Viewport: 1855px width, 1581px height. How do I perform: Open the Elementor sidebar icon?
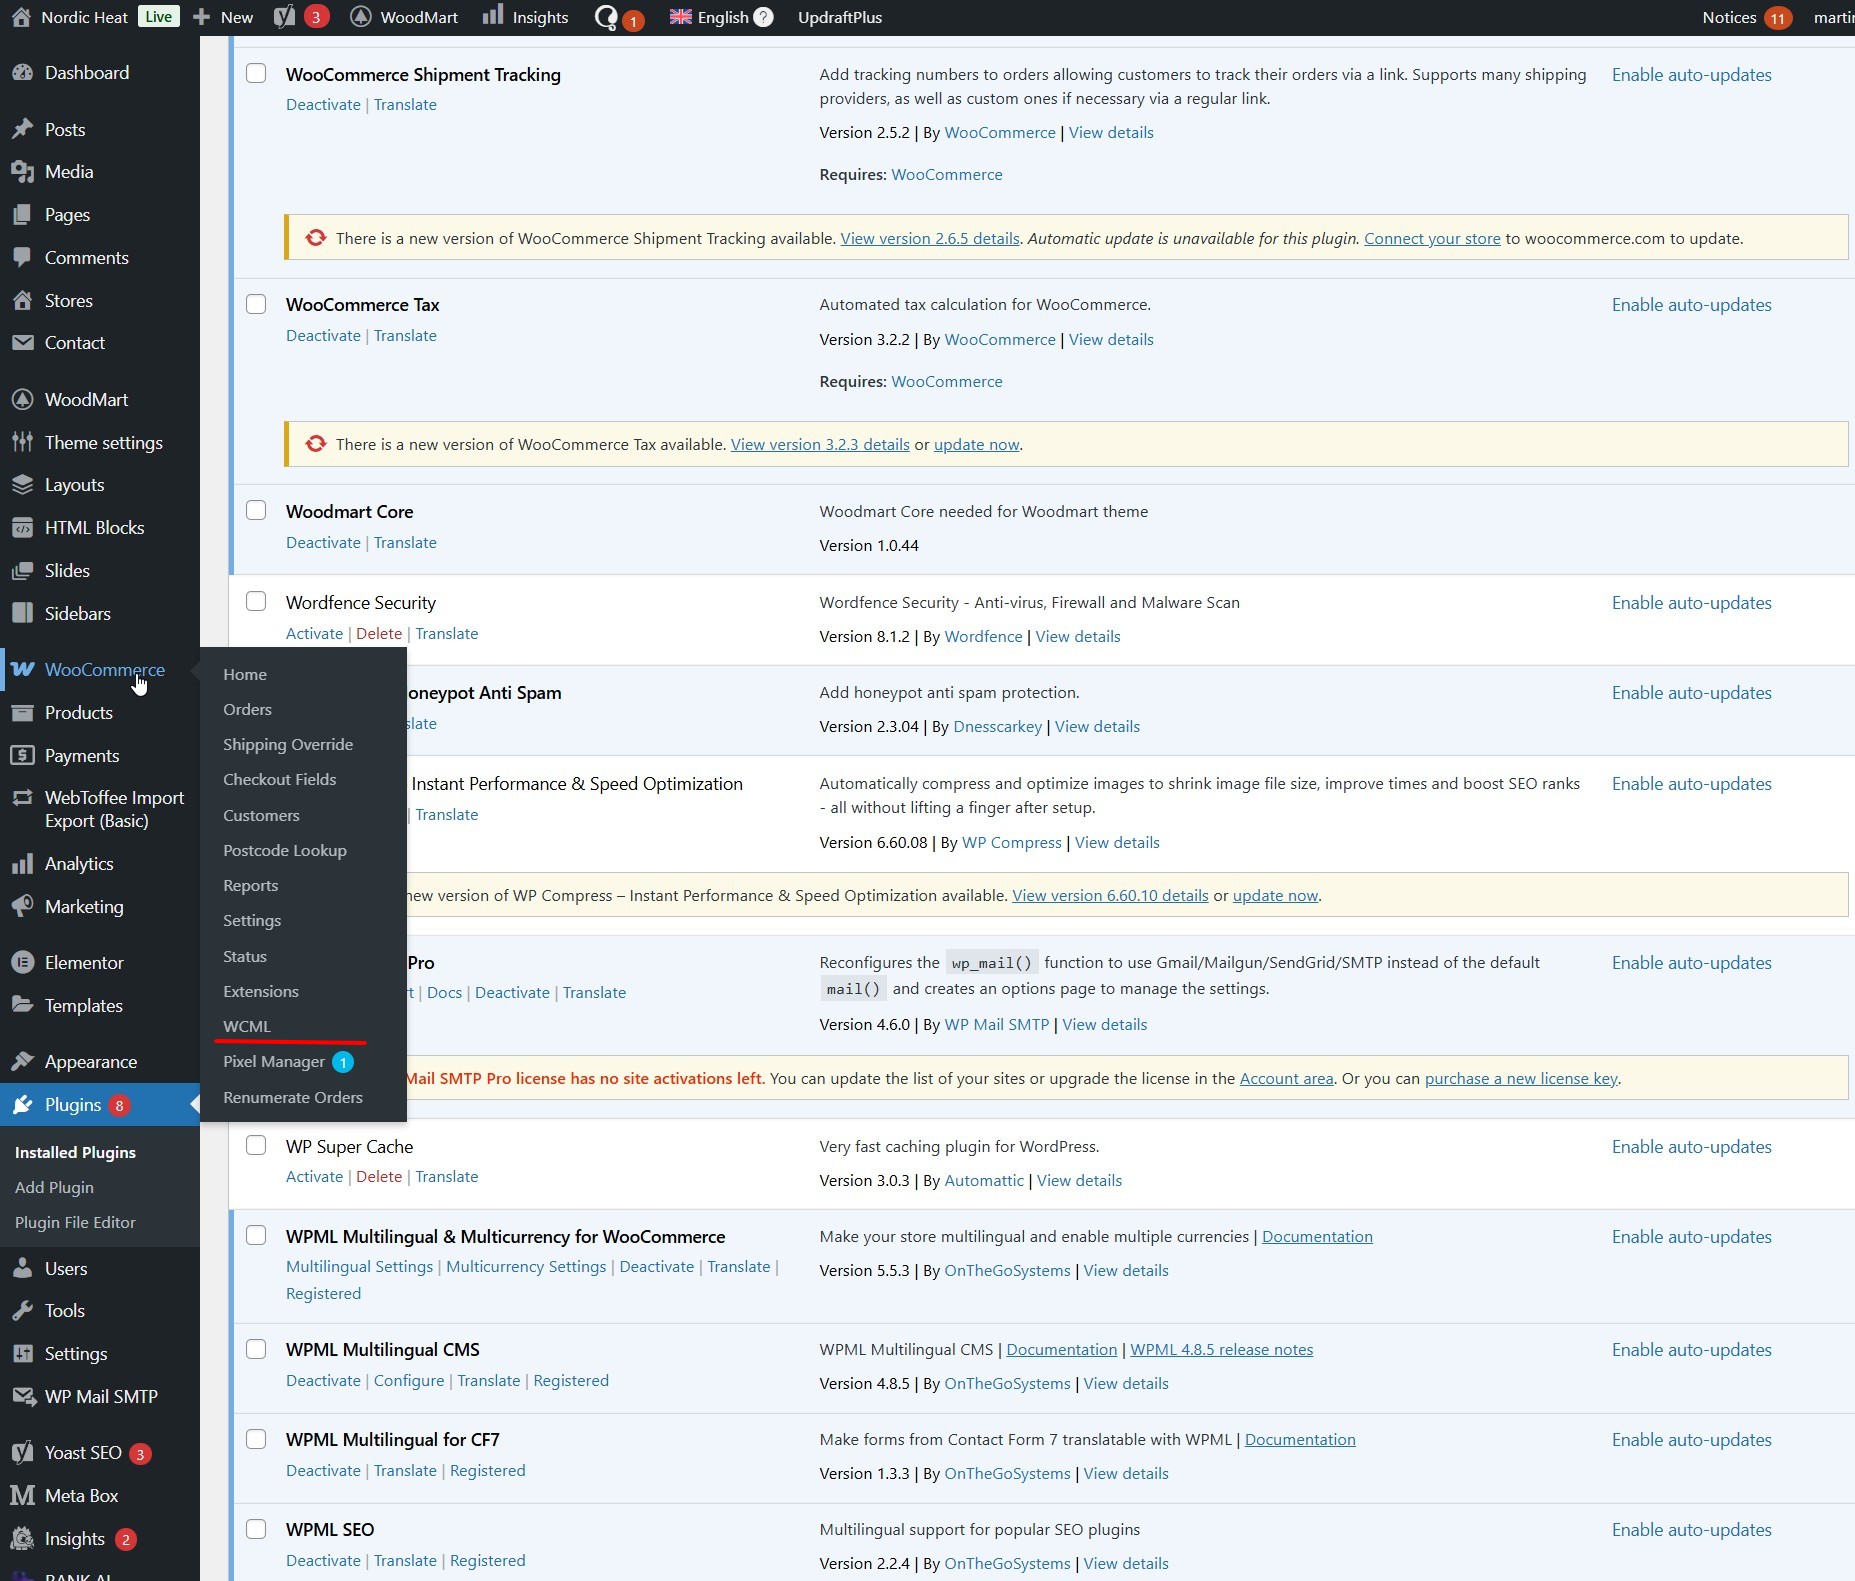click(x=22, y=963)
